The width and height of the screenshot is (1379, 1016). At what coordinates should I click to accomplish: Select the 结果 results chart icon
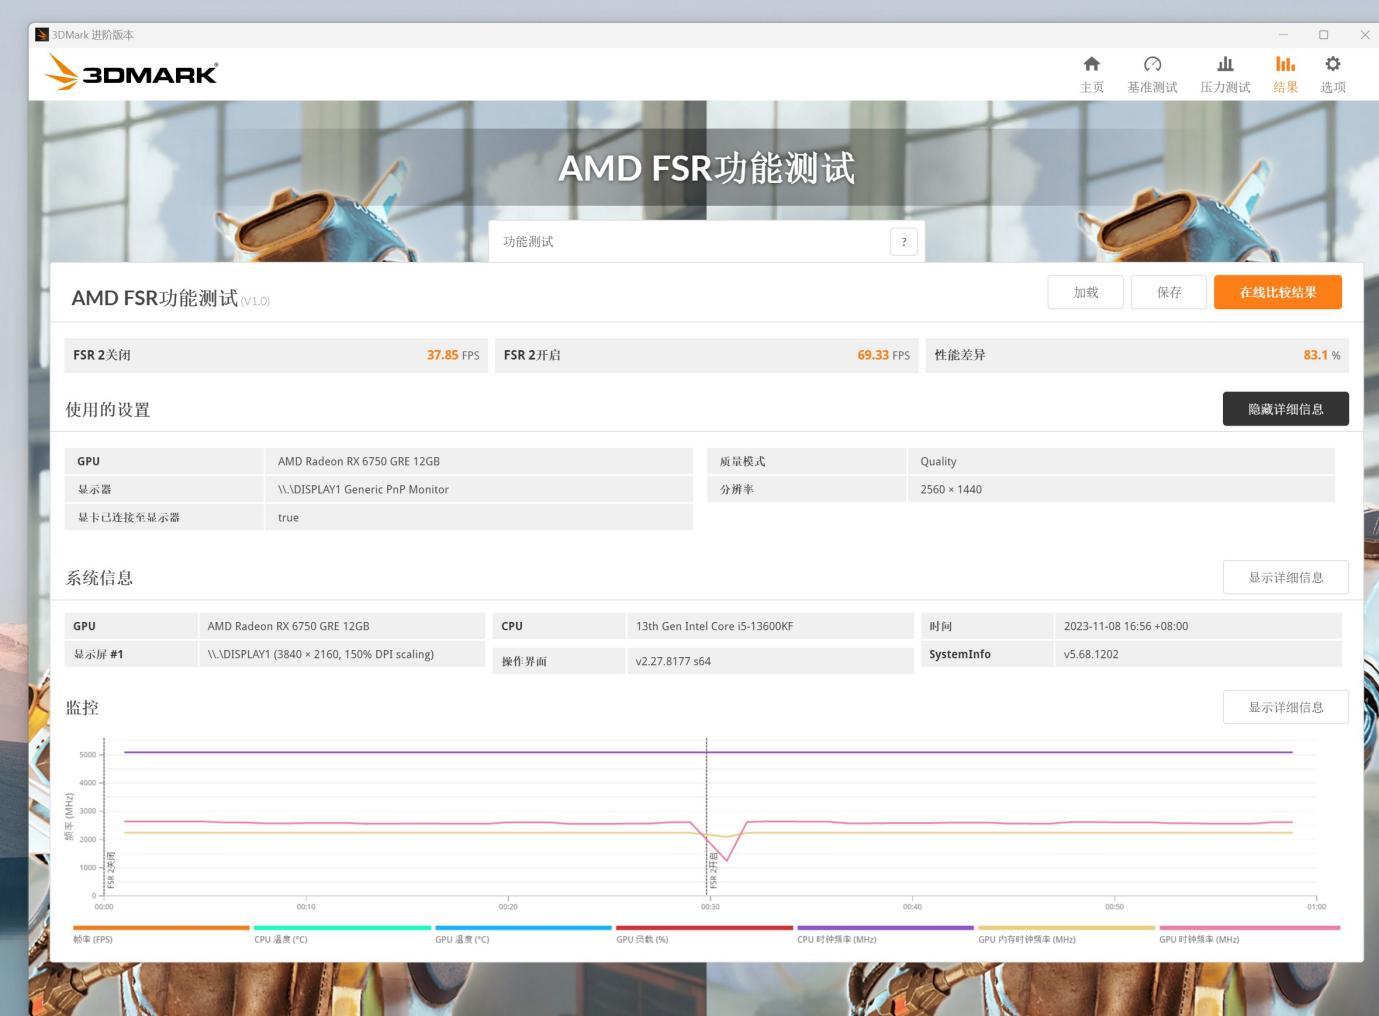[1285, 64]
